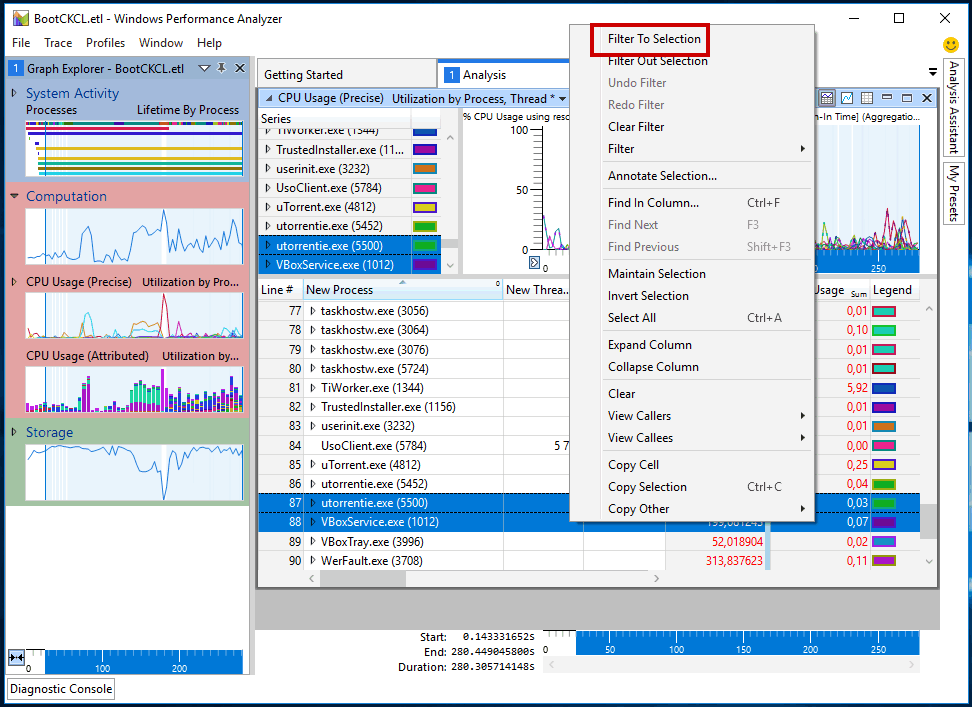Viewport: 972px width, 707px height.
Task: Expand the taskhostw.exe (3056) row
Action: 313,311
